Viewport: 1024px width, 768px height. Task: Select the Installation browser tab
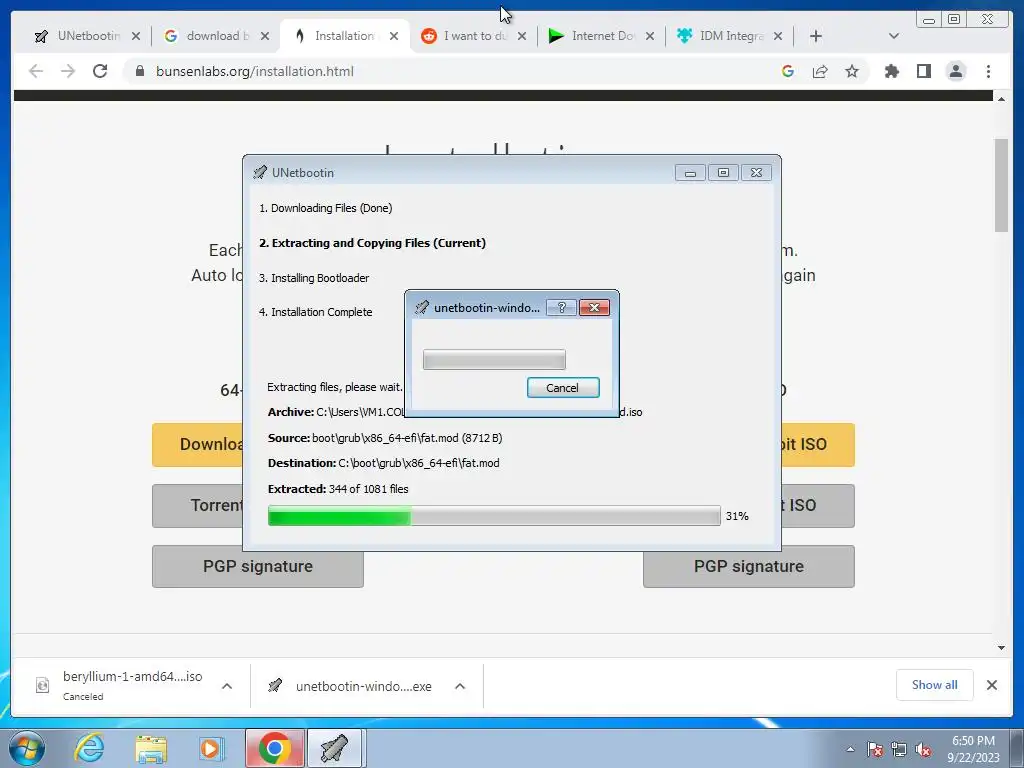click(x=336, y=36)
